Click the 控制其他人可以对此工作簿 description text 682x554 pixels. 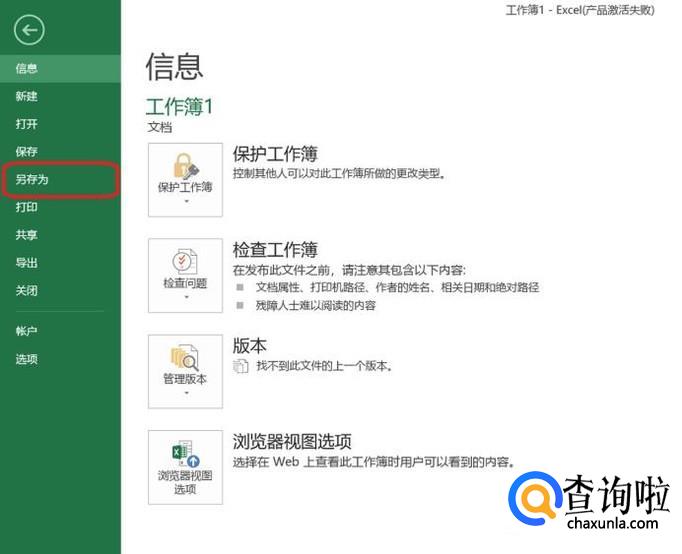pyautogui.click(x=339, y=174)
